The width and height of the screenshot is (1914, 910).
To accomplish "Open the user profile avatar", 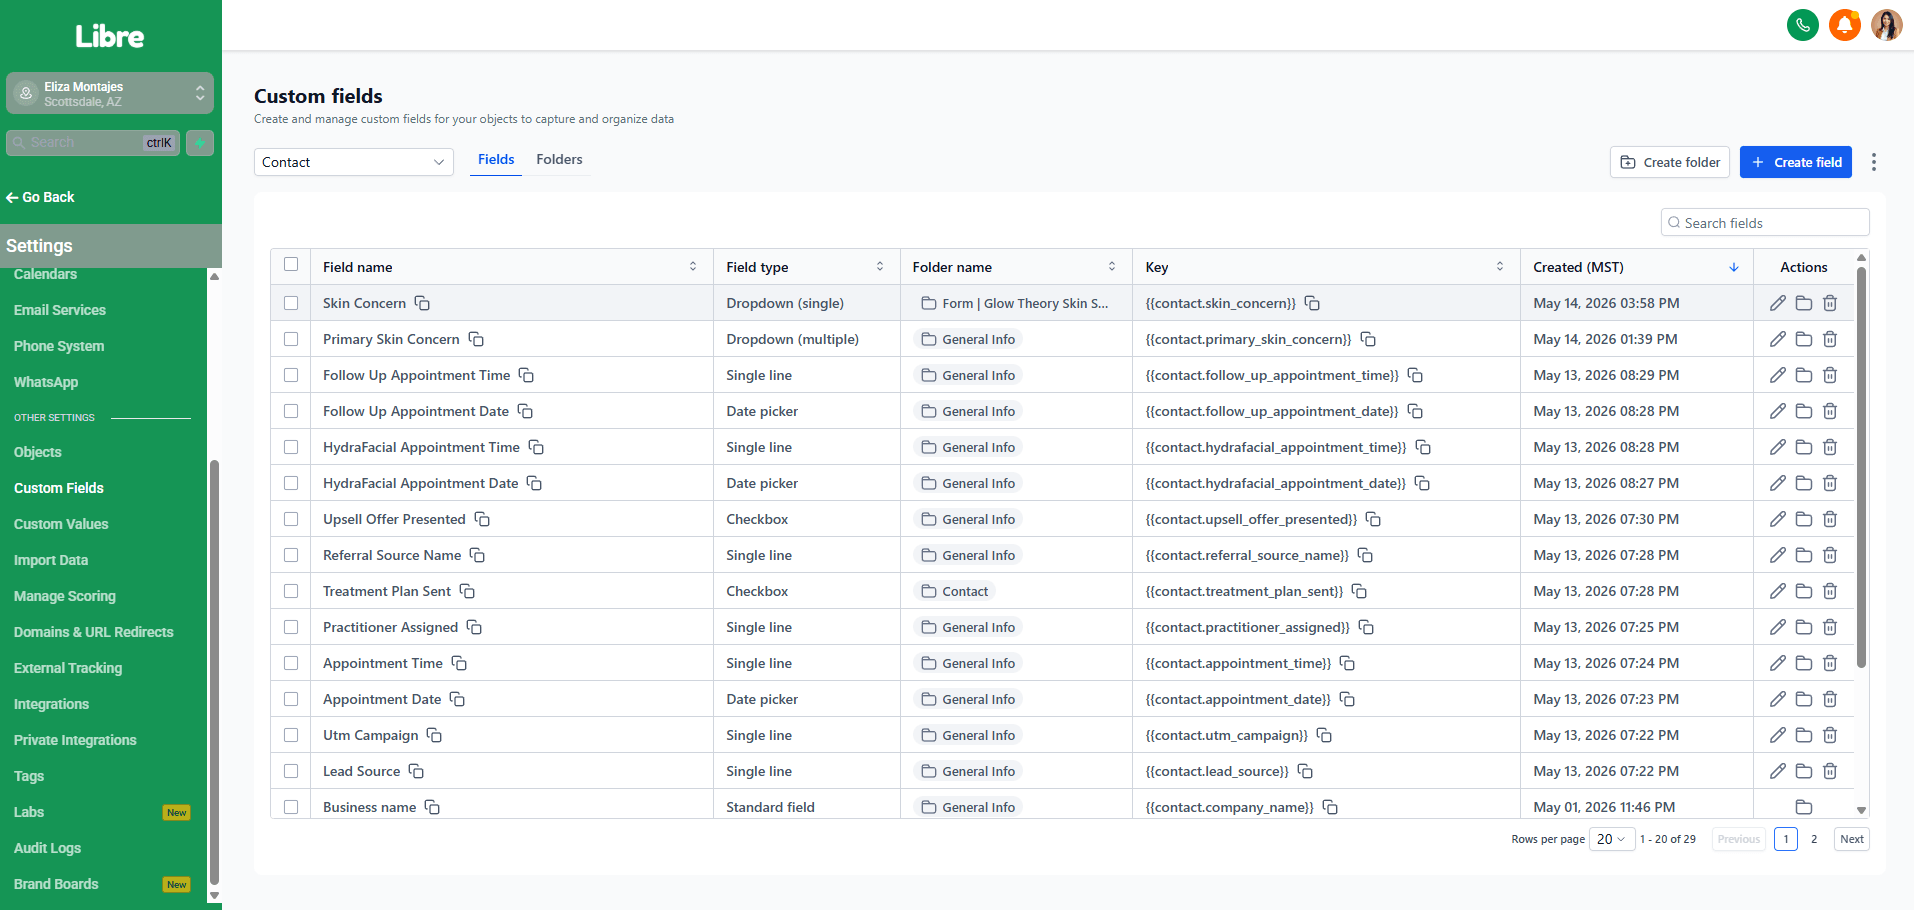I will pyautogui.click(x=1886, y=25).
